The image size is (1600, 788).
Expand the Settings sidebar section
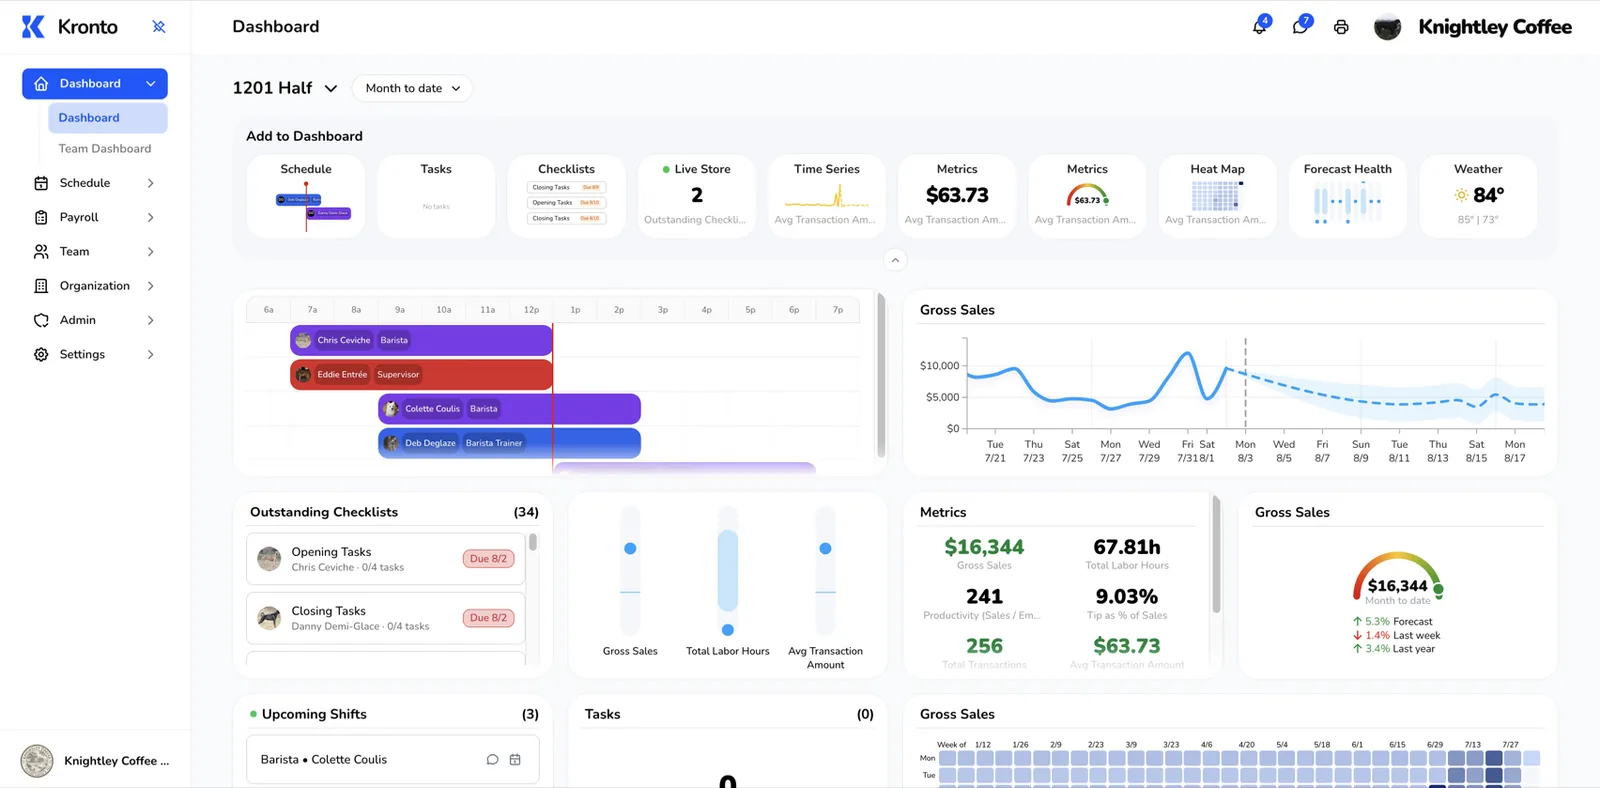[151, 354]
